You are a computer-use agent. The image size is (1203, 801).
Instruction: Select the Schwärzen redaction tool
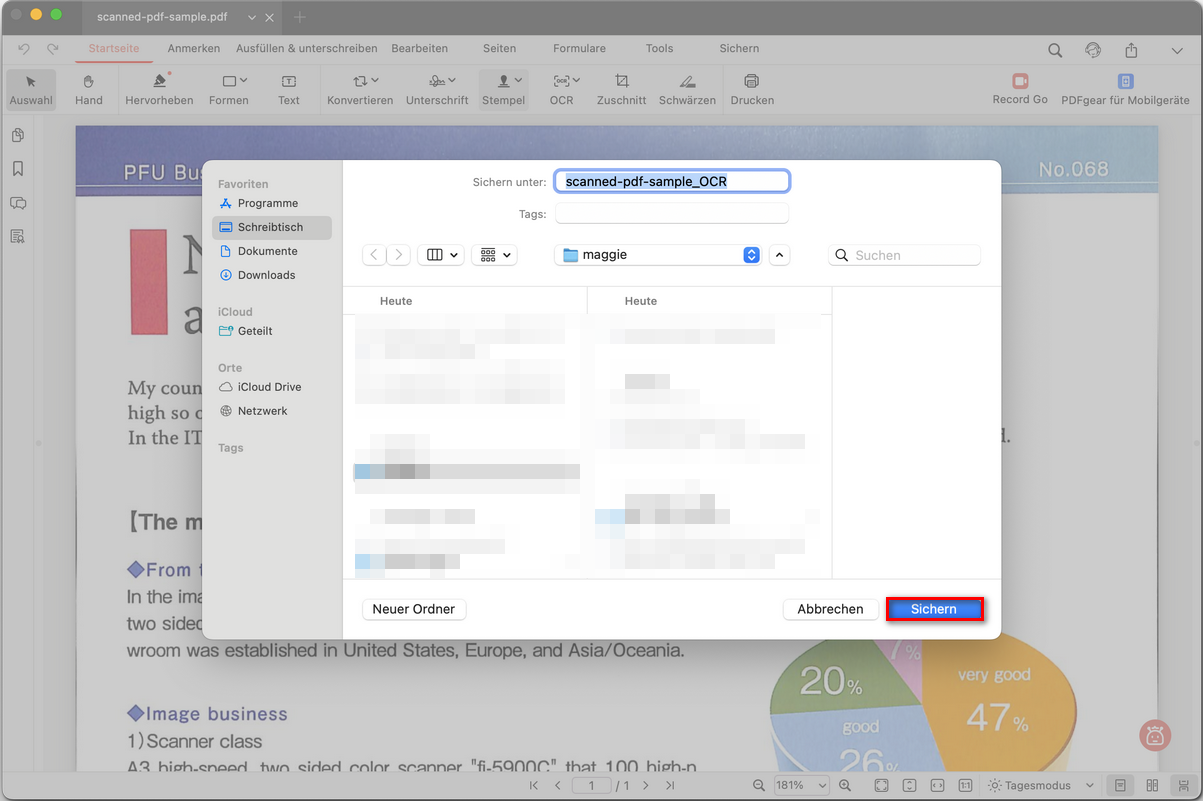tap(687, 81)
